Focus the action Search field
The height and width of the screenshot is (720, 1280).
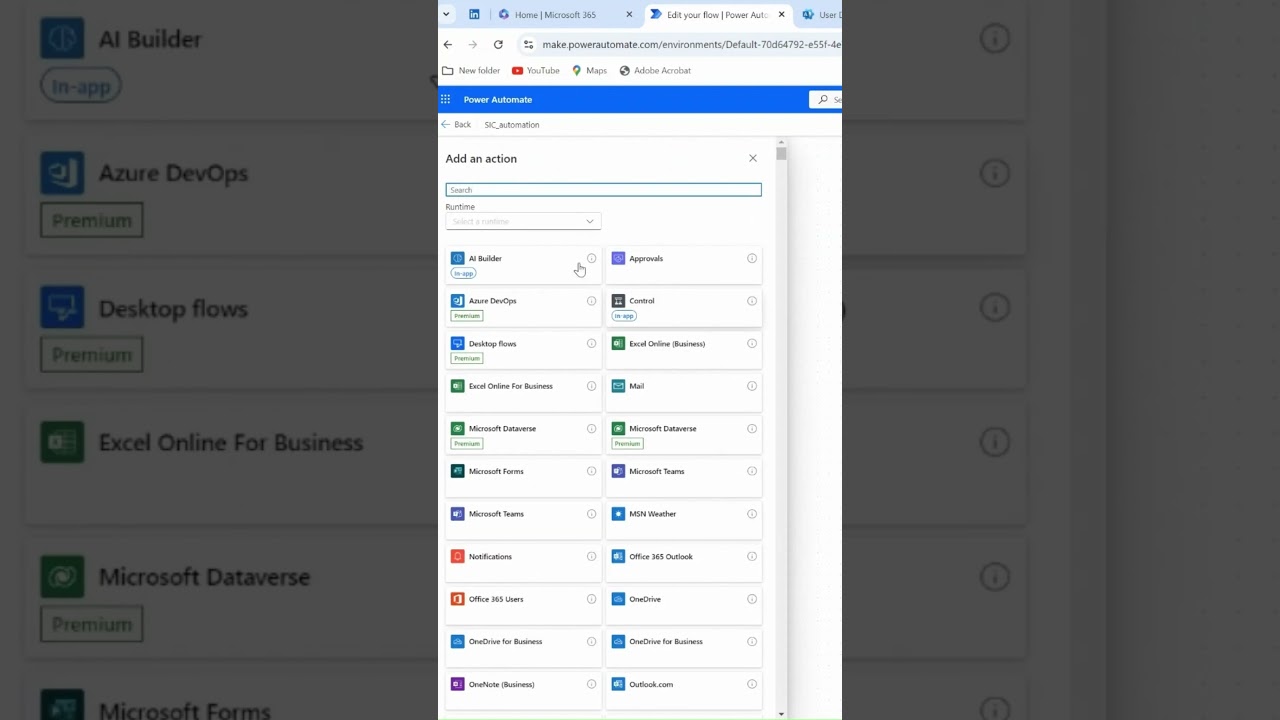pyautogui.click(x=603, y=190)
